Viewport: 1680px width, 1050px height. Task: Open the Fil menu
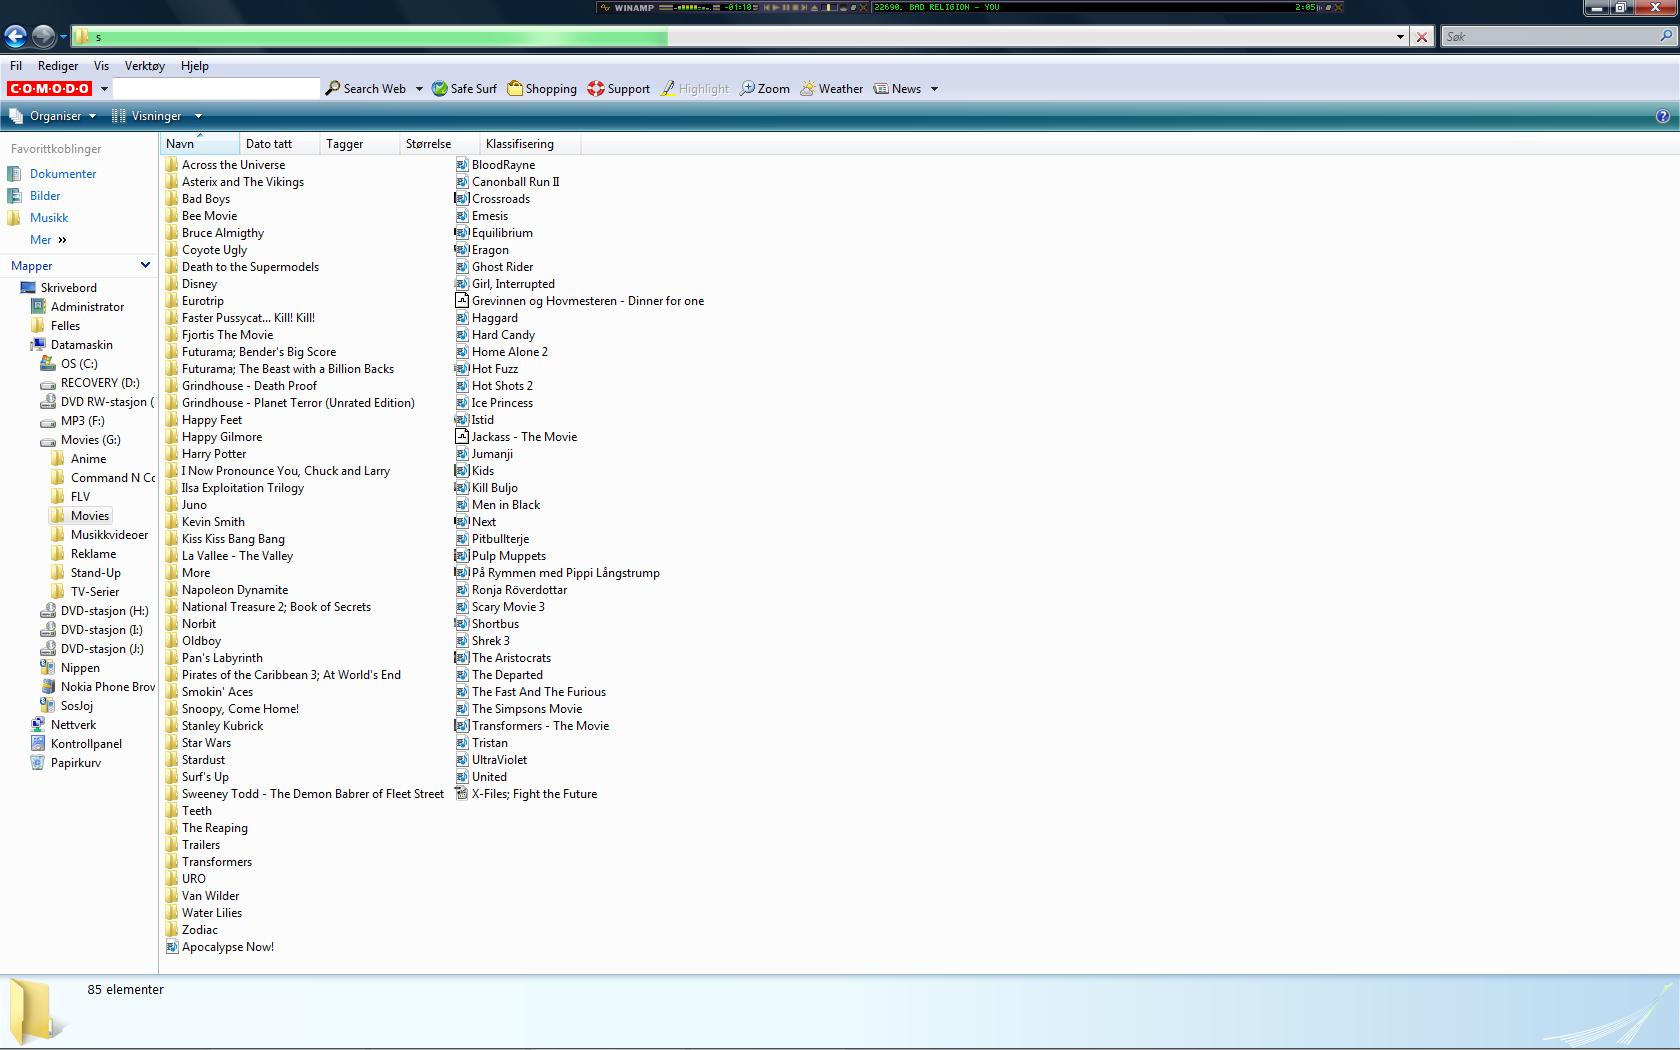click(16, 66)
